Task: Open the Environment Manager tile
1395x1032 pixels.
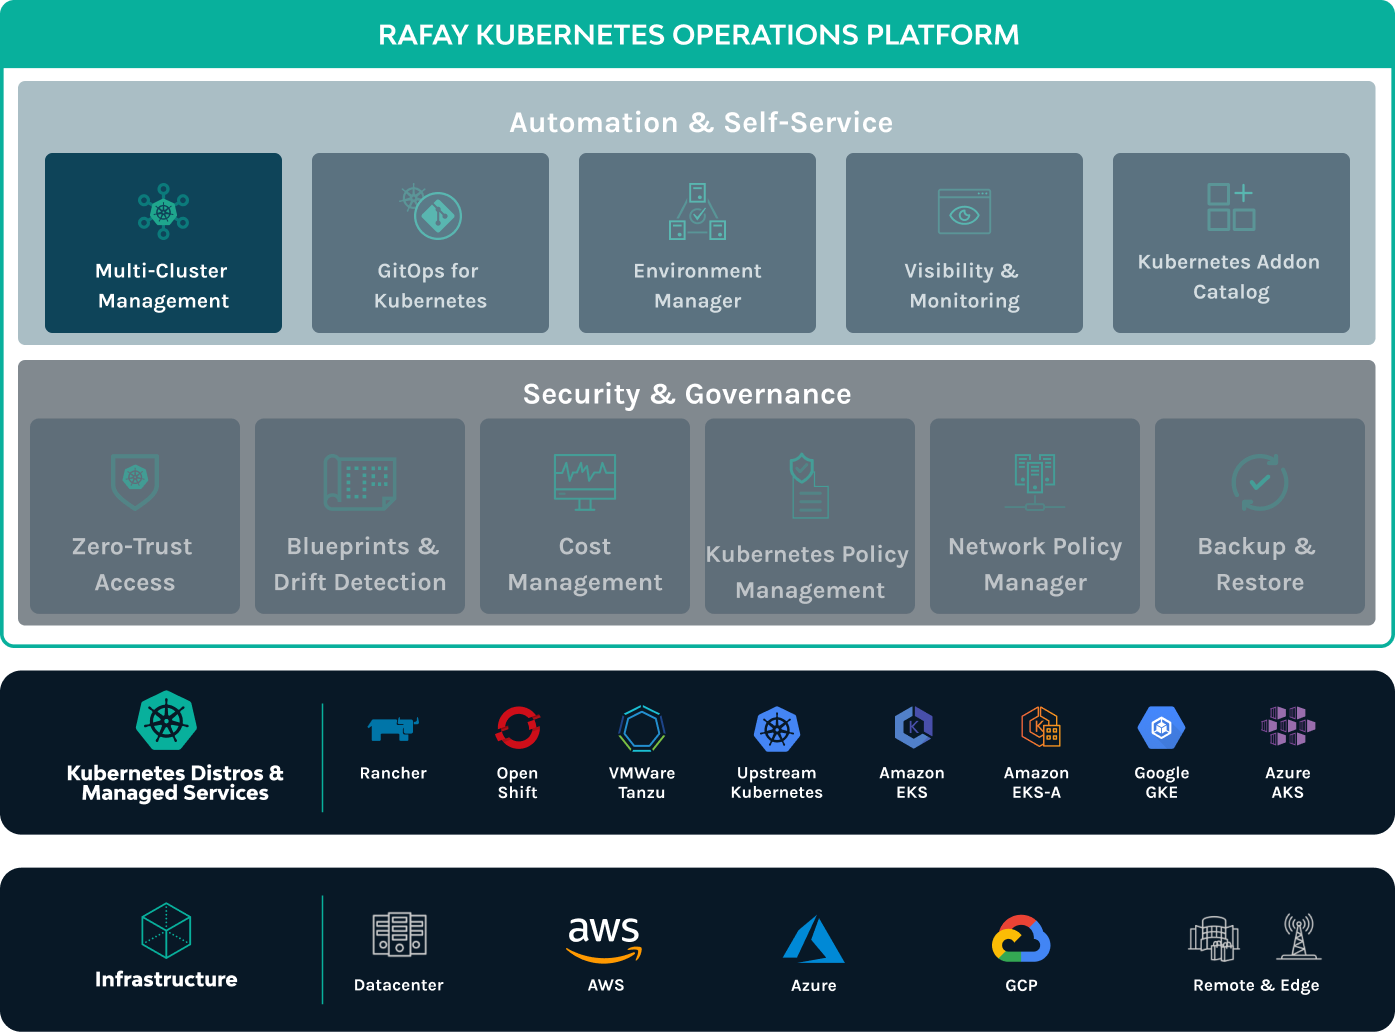Action: pyautogui.click(x=697, y=243)
